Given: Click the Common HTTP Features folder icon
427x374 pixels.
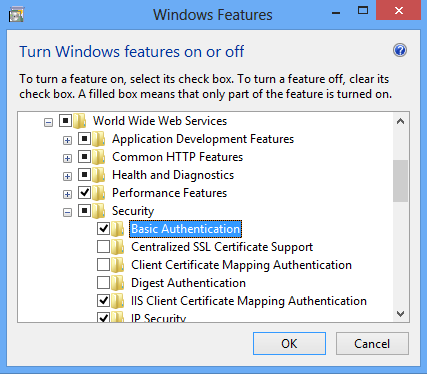Looking at the screenshot, I should tap(99, 157).
